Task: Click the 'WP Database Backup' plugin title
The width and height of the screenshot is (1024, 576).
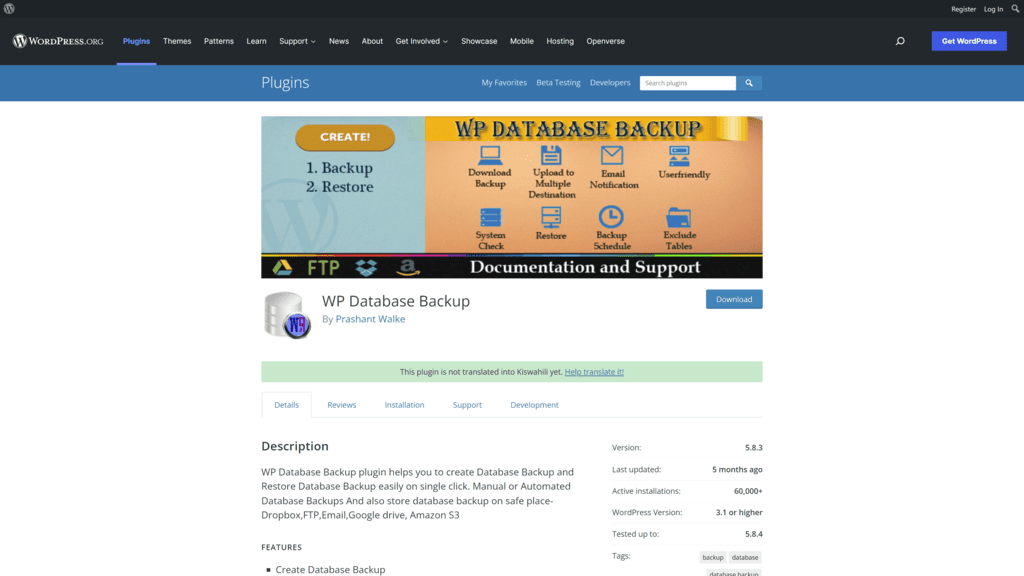Action: pos(396,301)
